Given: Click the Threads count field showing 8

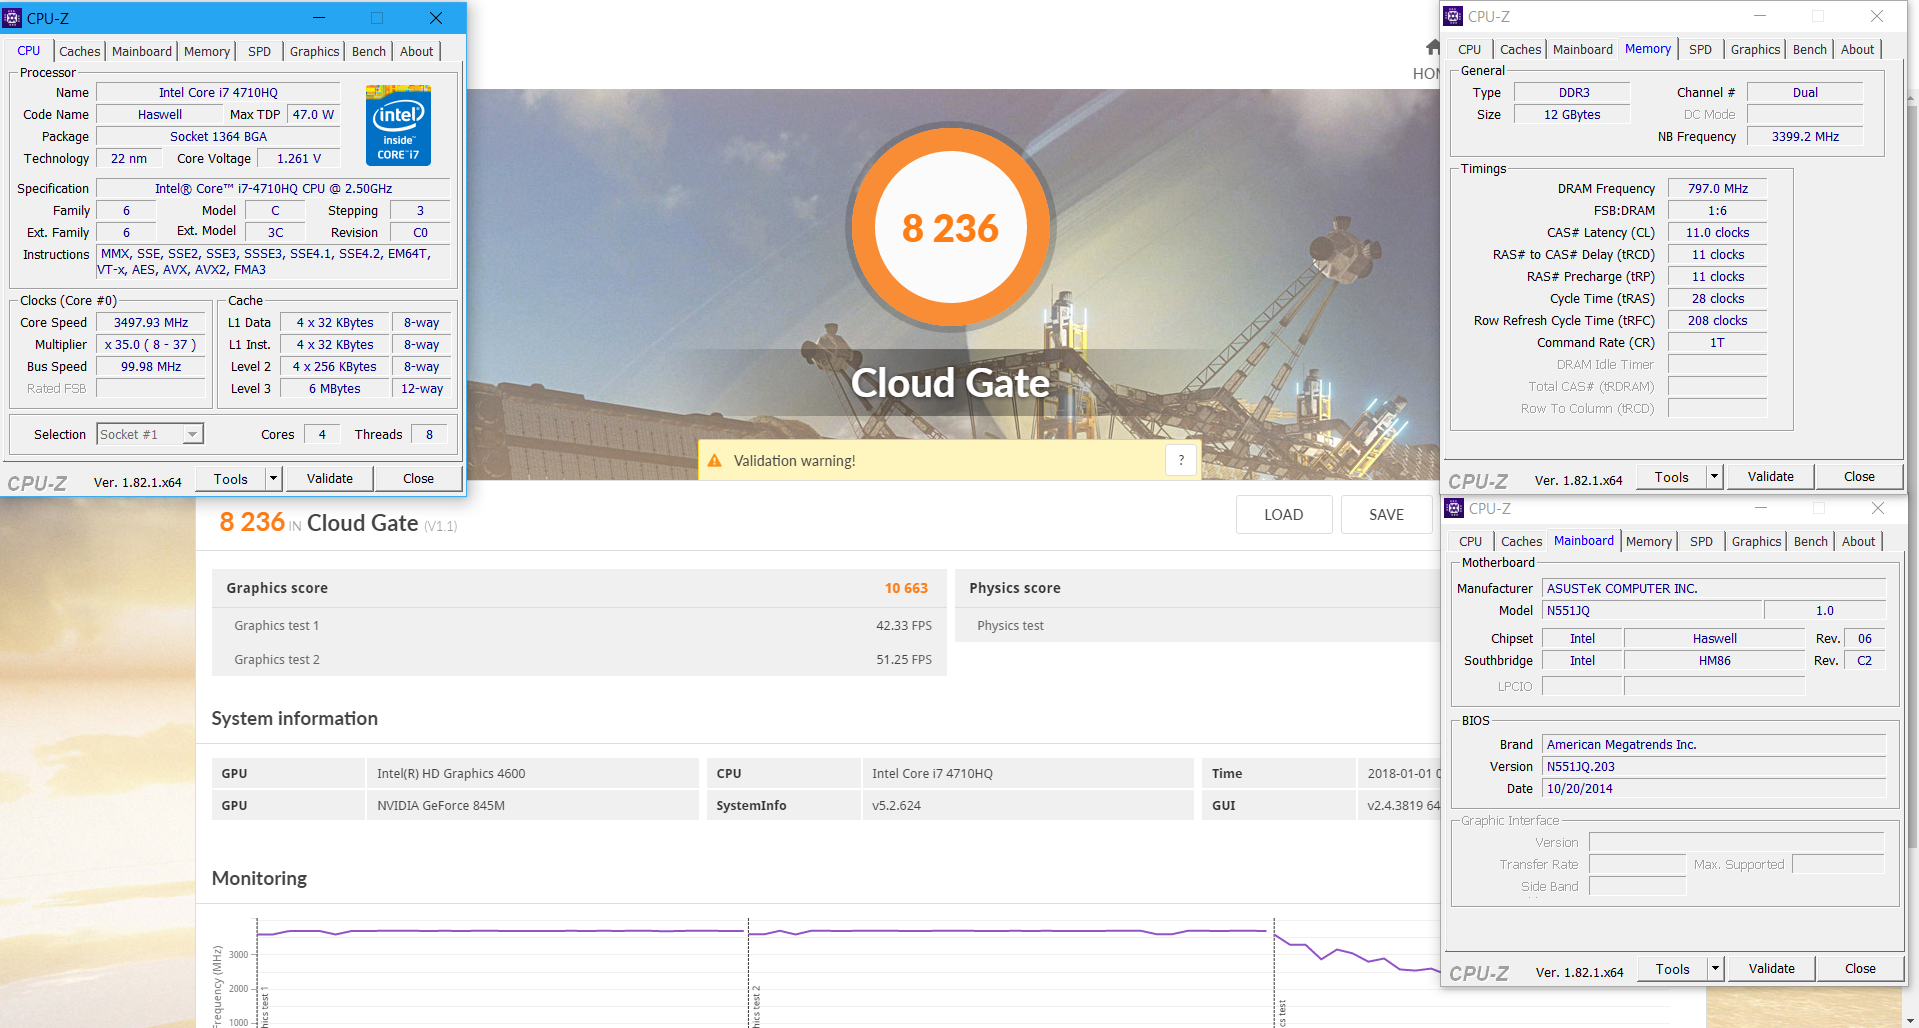Looking at the screenshot, I should pos(430,435).
